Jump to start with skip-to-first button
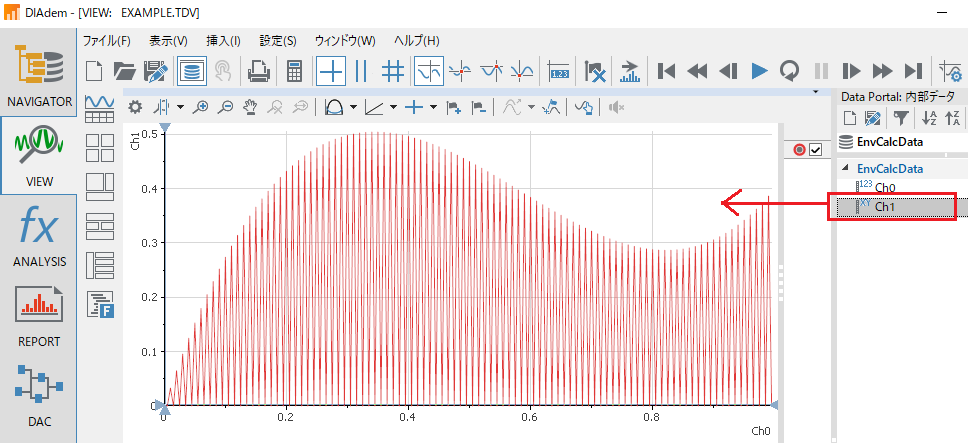The image size is (968, 443). (666, 72)
